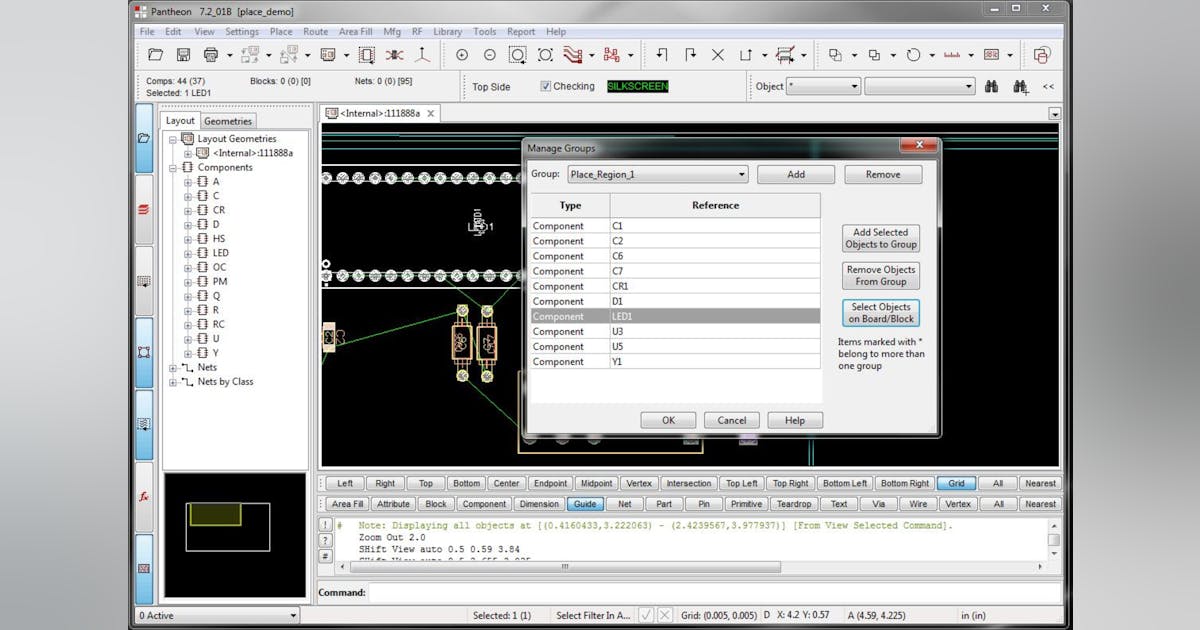Activate the rotate tool icon
Viewport: 1200px width, 630px height.
913,55
